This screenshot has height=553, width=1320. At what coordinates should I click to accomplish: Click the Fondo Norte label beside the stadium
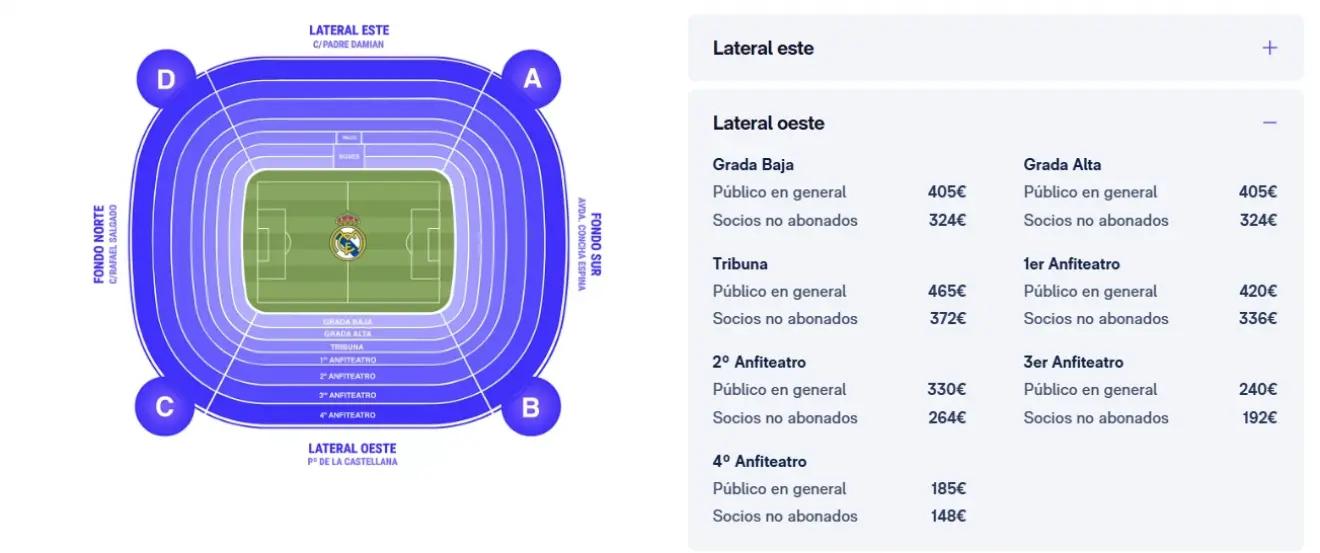pos(100,245)
